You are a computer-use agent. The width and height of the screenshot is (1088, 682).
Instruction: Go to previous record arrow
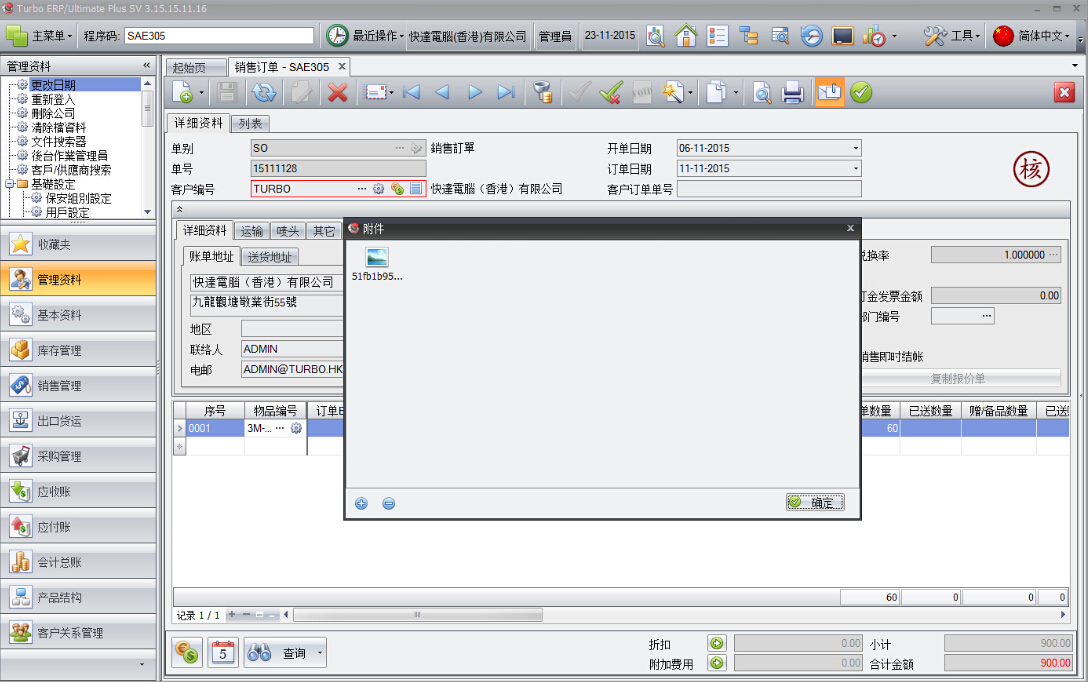(x=443, y=92)
